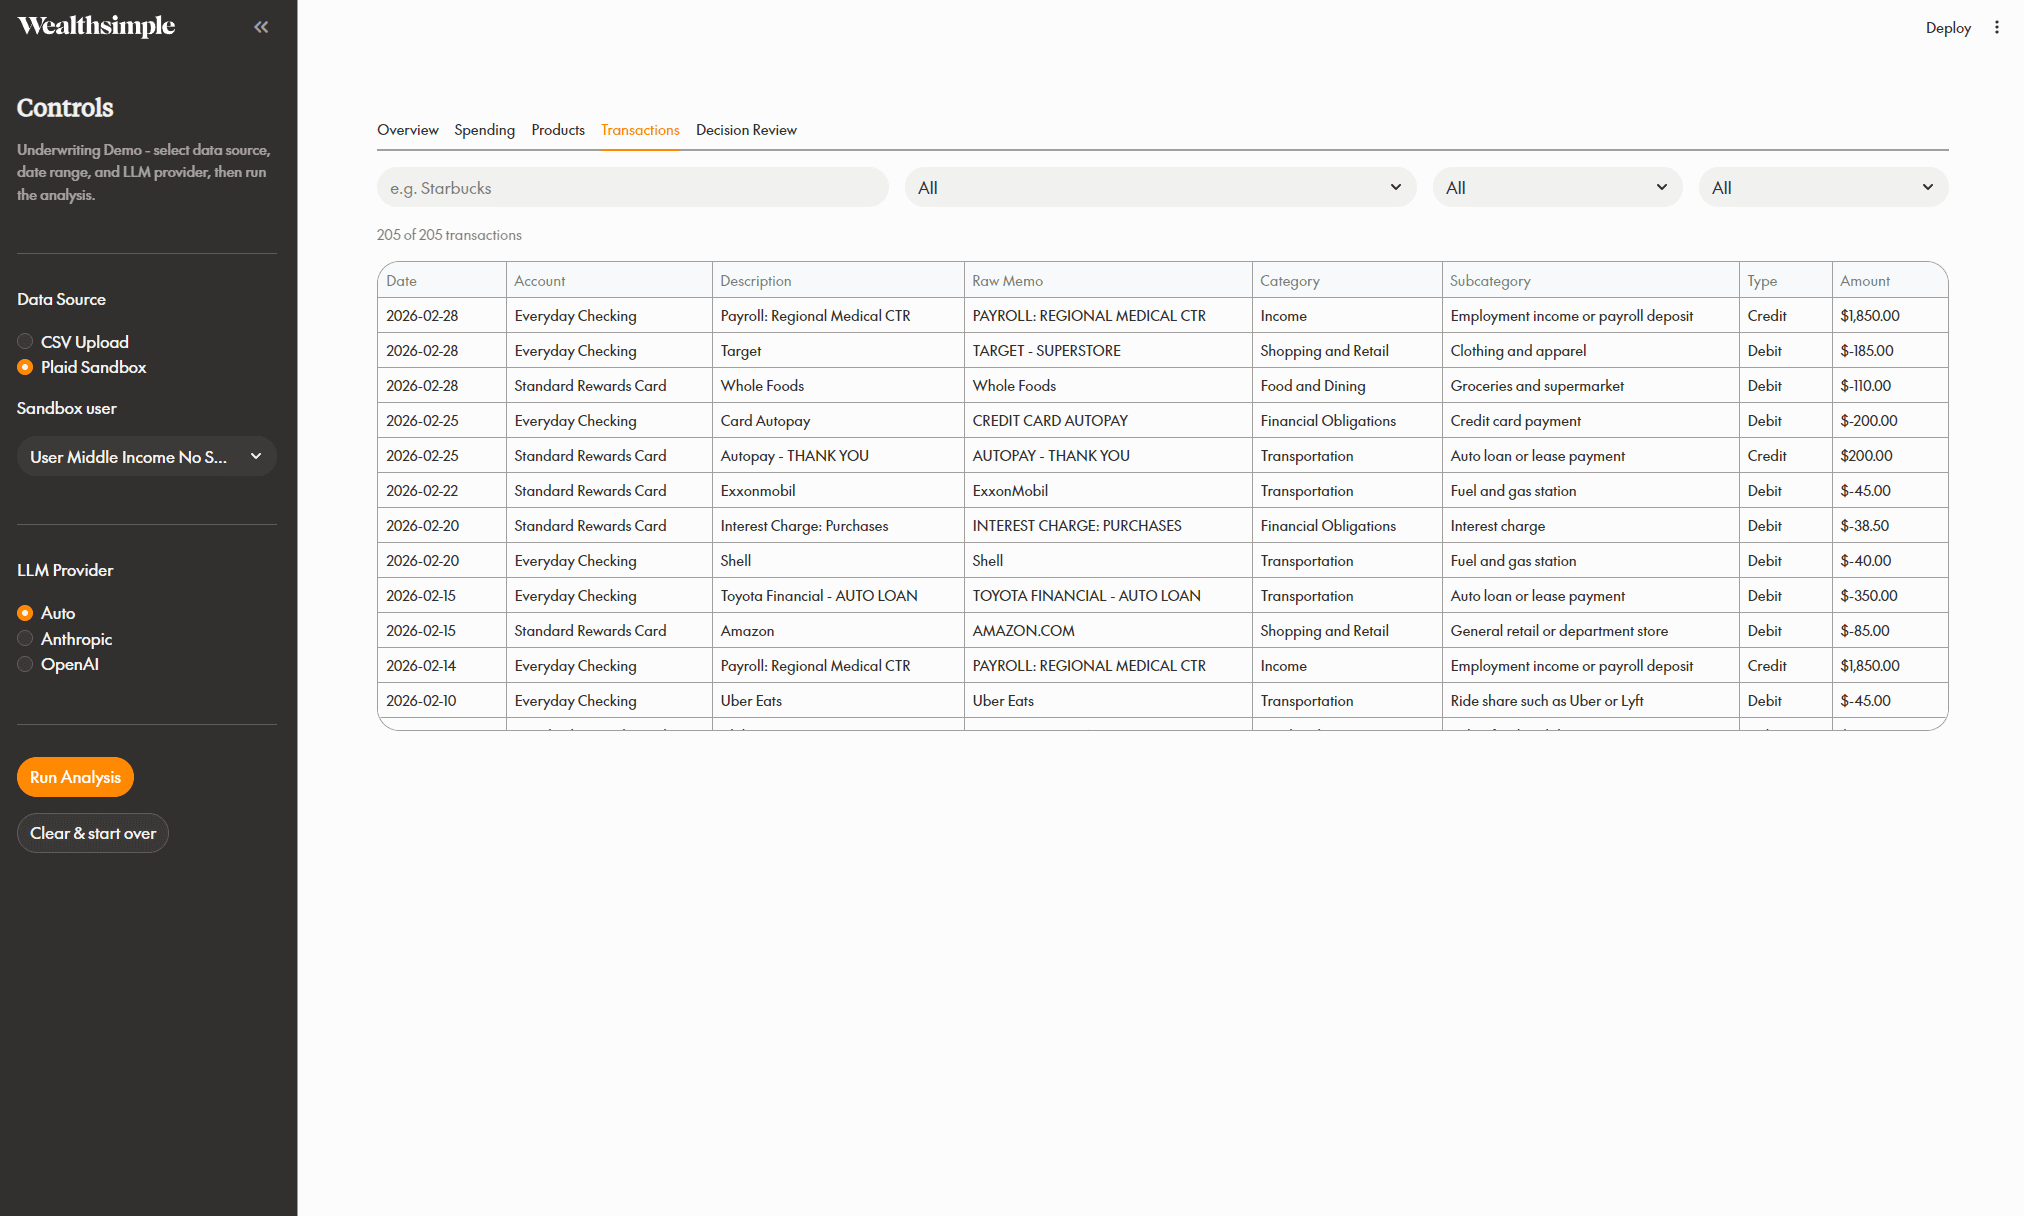Screen dimensions: 2024x1216
Task: Click the 205 of 205 transactions count
Action: pyautogui.click(x=449, y=235)
